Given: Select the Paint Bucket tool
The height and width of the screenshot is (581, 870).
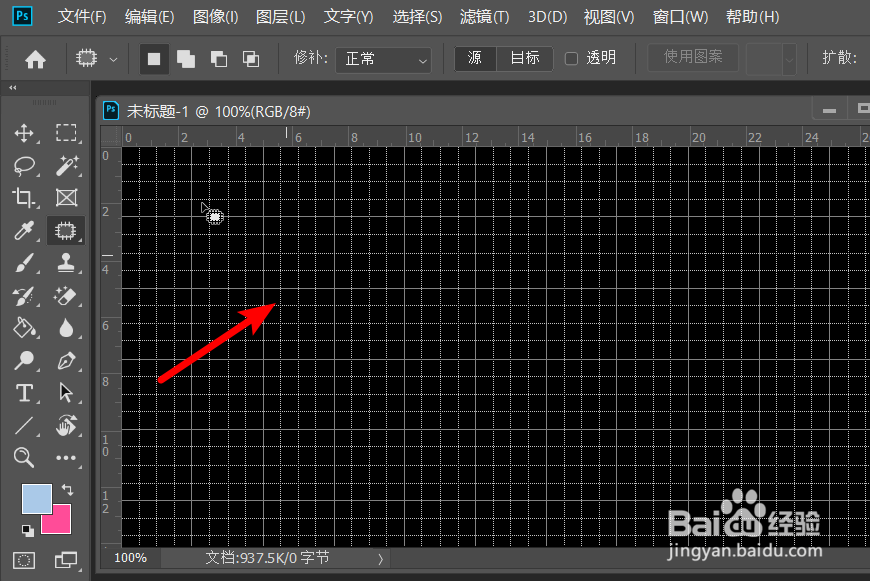Looking at the screenshot, I should pyautogui.click(x=24, y=328).
